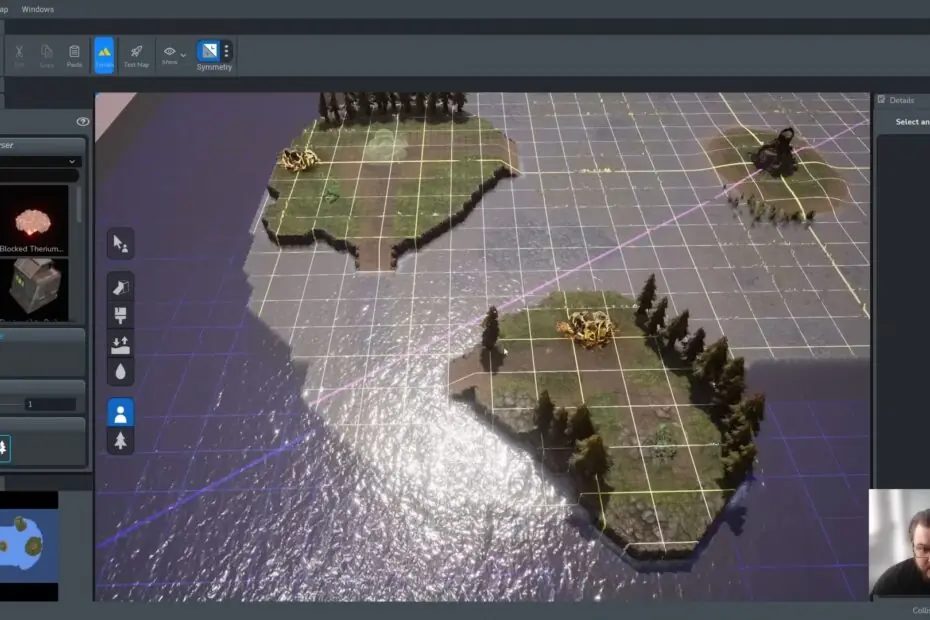Open Symmetry options three-dot menu
The height and width of the screenshot is (620, 930).
click(x=227, y=51)
